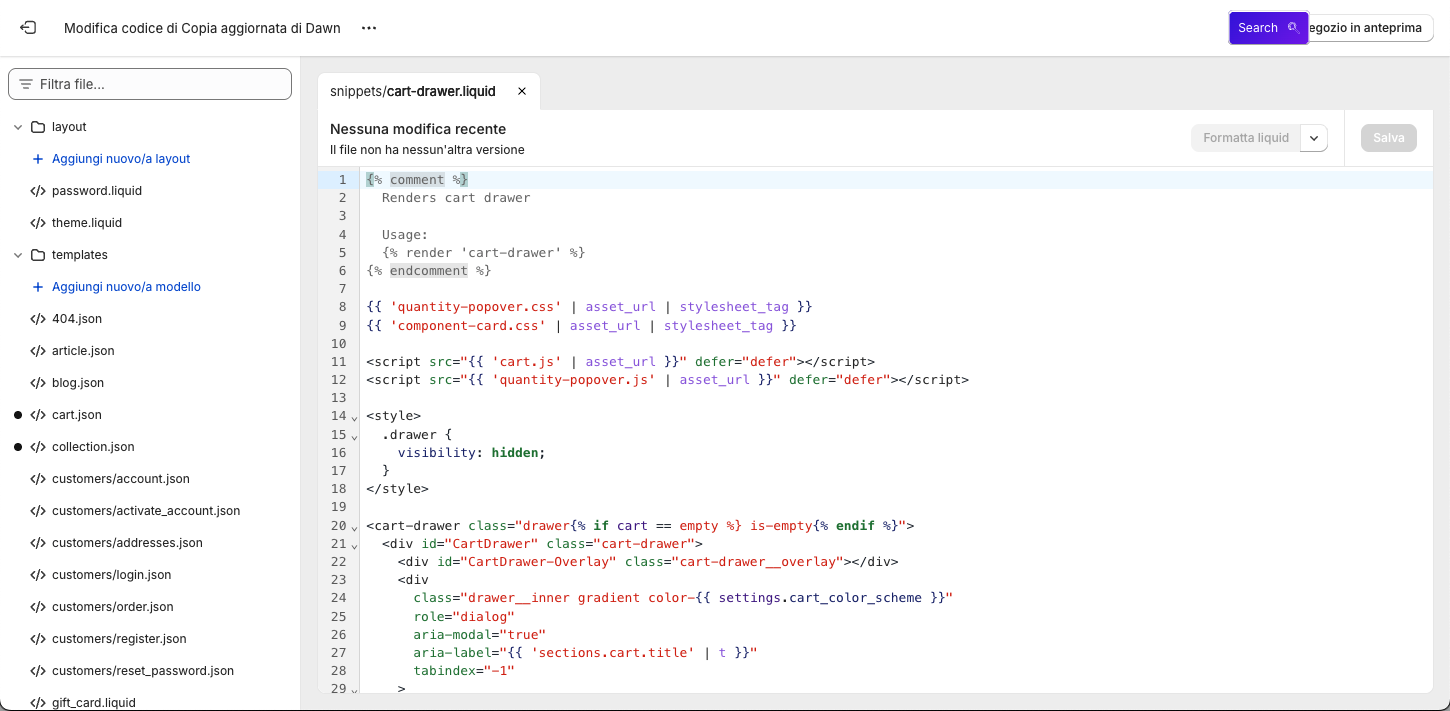This screenshot has width=1450, height=711.
Task: Click Aggiungi nuovo/a modello link
Action: (126, 287)
